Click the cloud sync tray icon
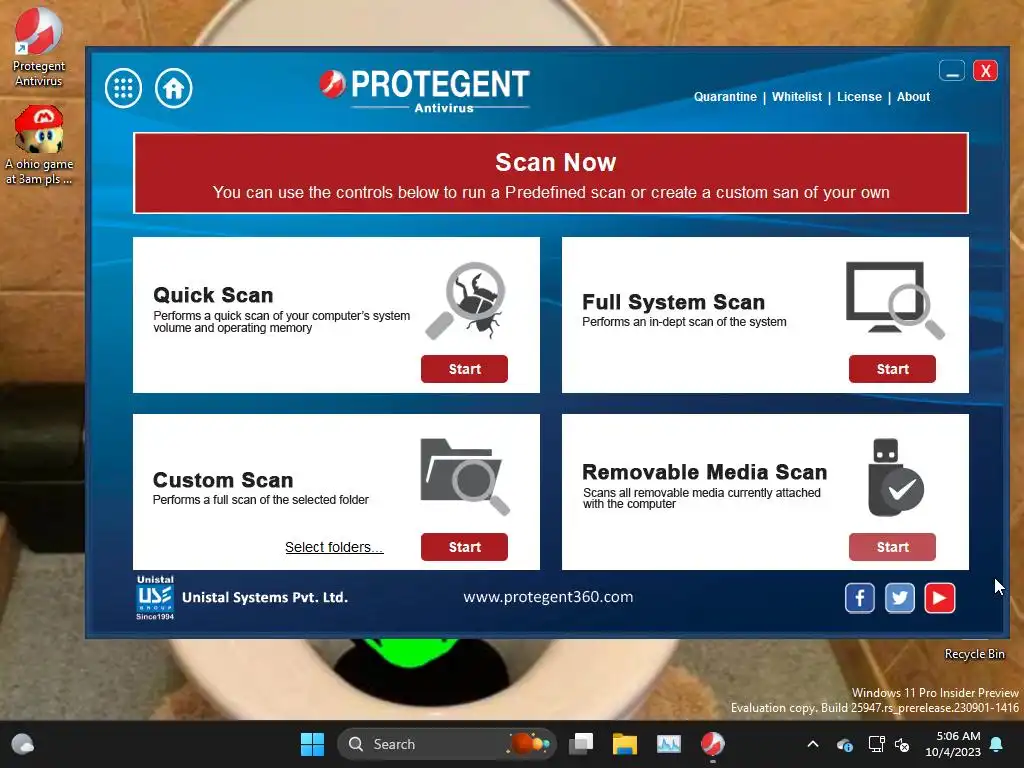This screenshot has width=1024, height=768. point(844,744)
